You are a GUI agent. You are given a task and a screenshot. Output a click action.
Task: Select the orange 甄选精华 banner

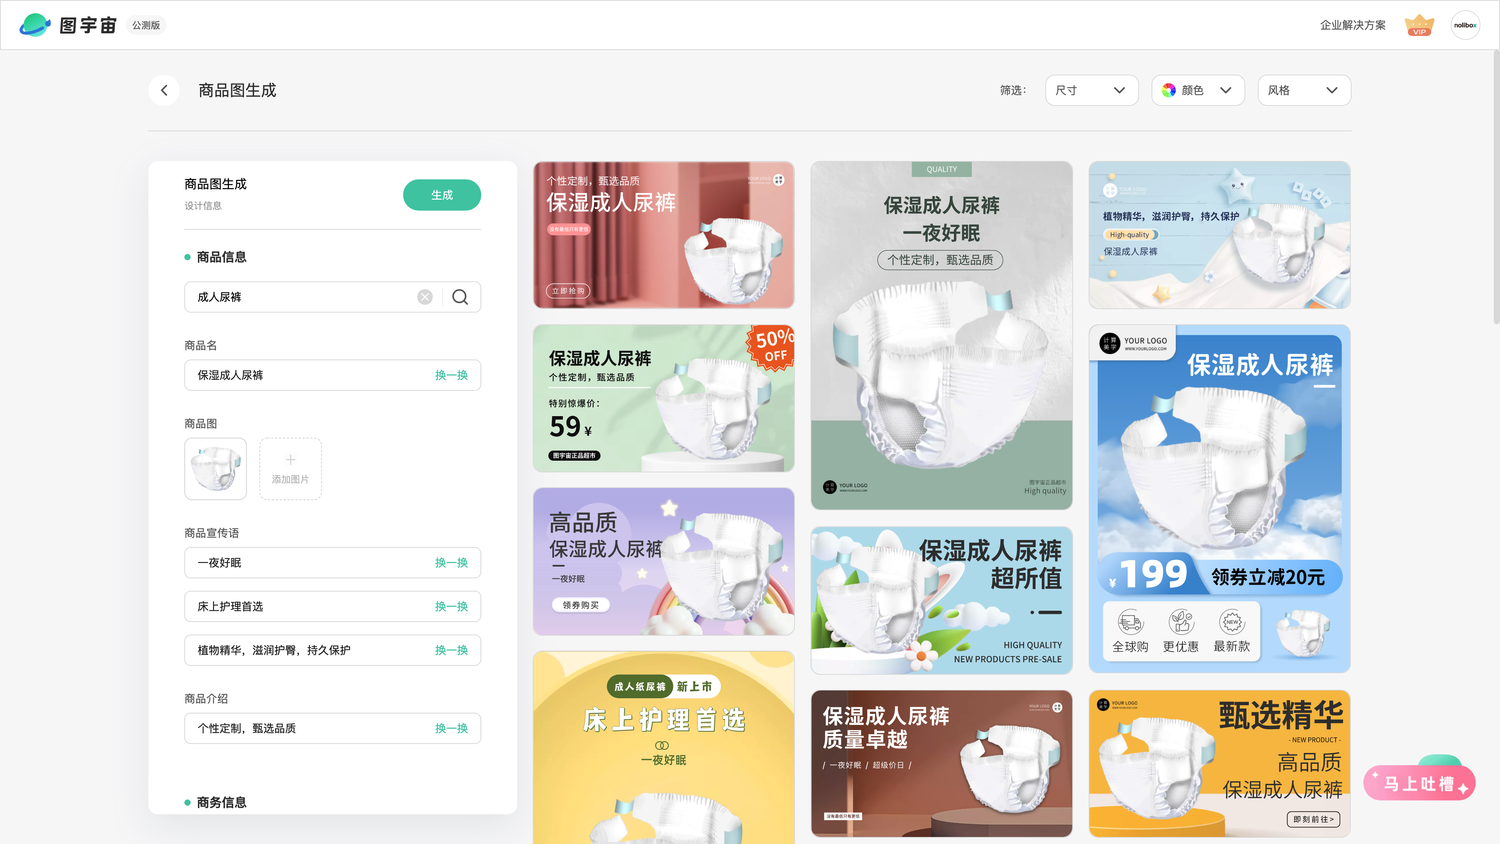(1219, 763)
